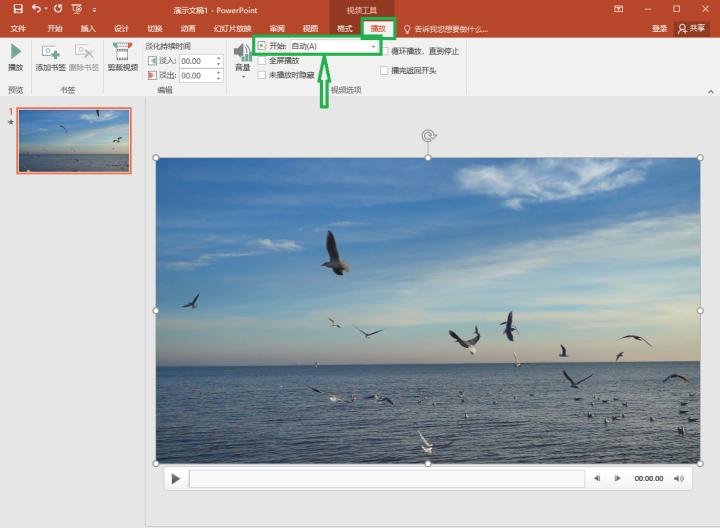Mute the video with the speaker icon
The height and width of the screenshot is (528, 720).
click(680, 478)
